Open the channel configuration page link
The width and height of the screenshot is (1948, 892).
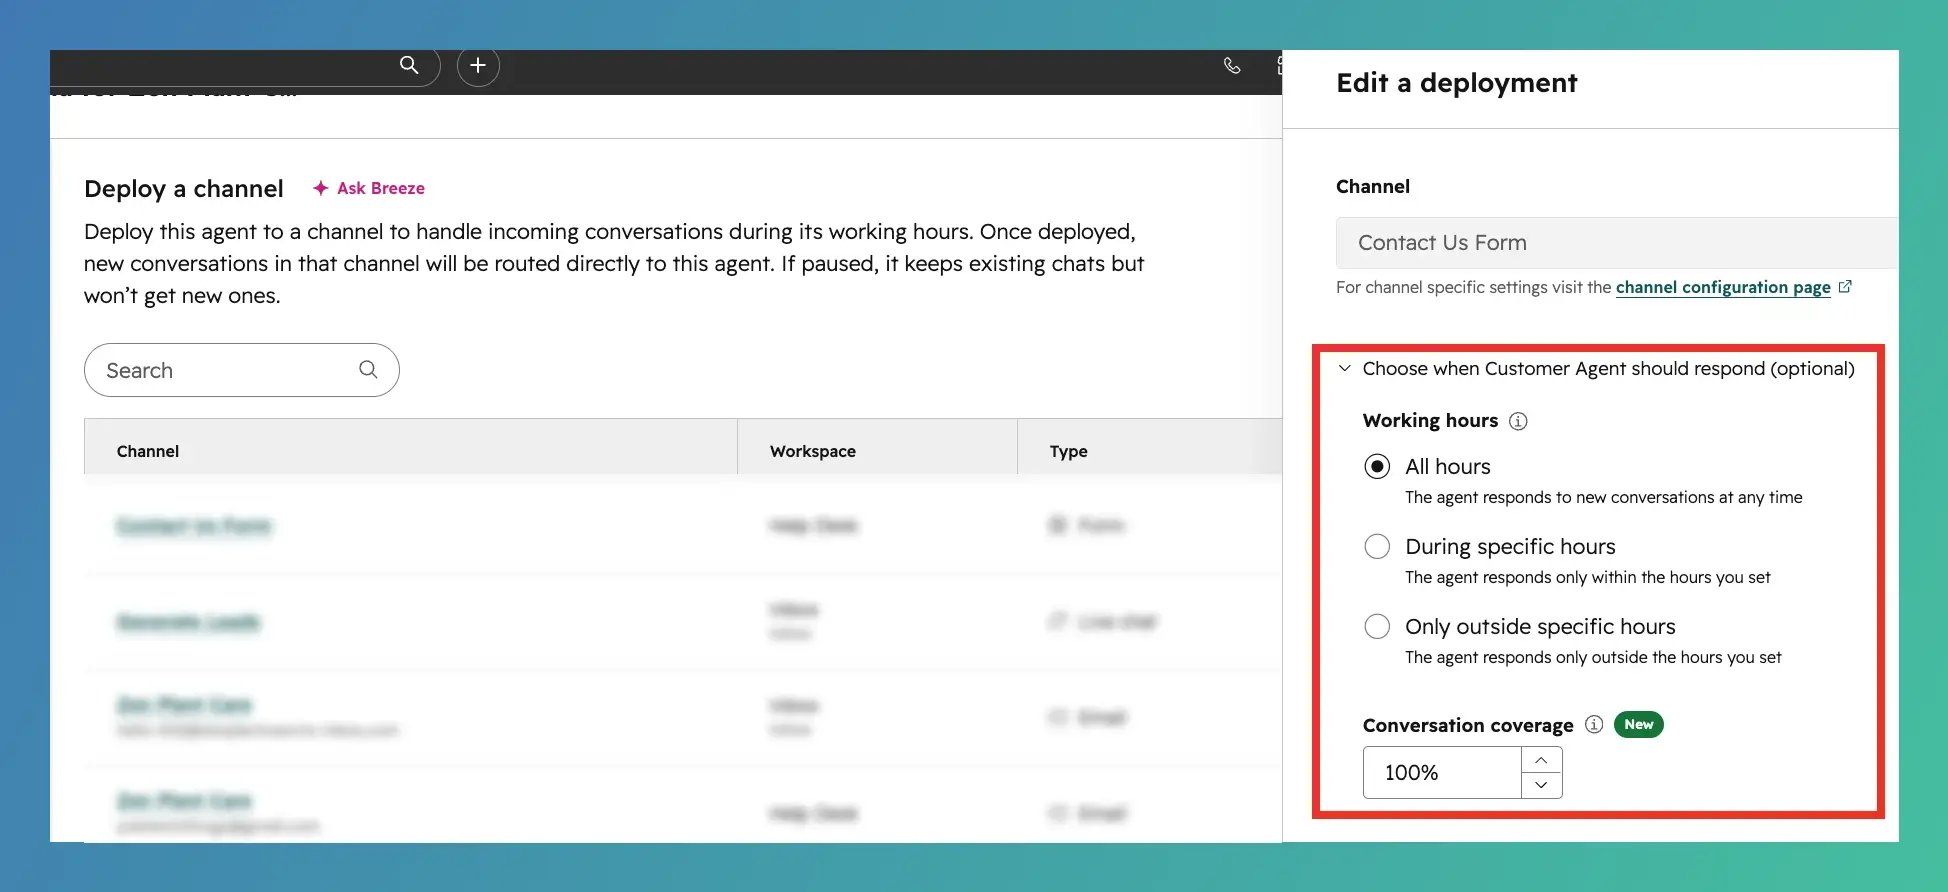click(x=1723, y=287)
